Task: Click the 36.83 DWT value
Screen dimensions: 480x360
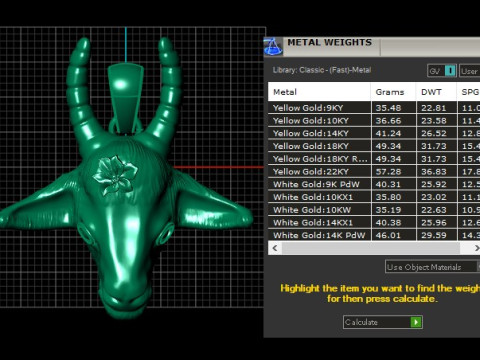Action: coord(434,172)
